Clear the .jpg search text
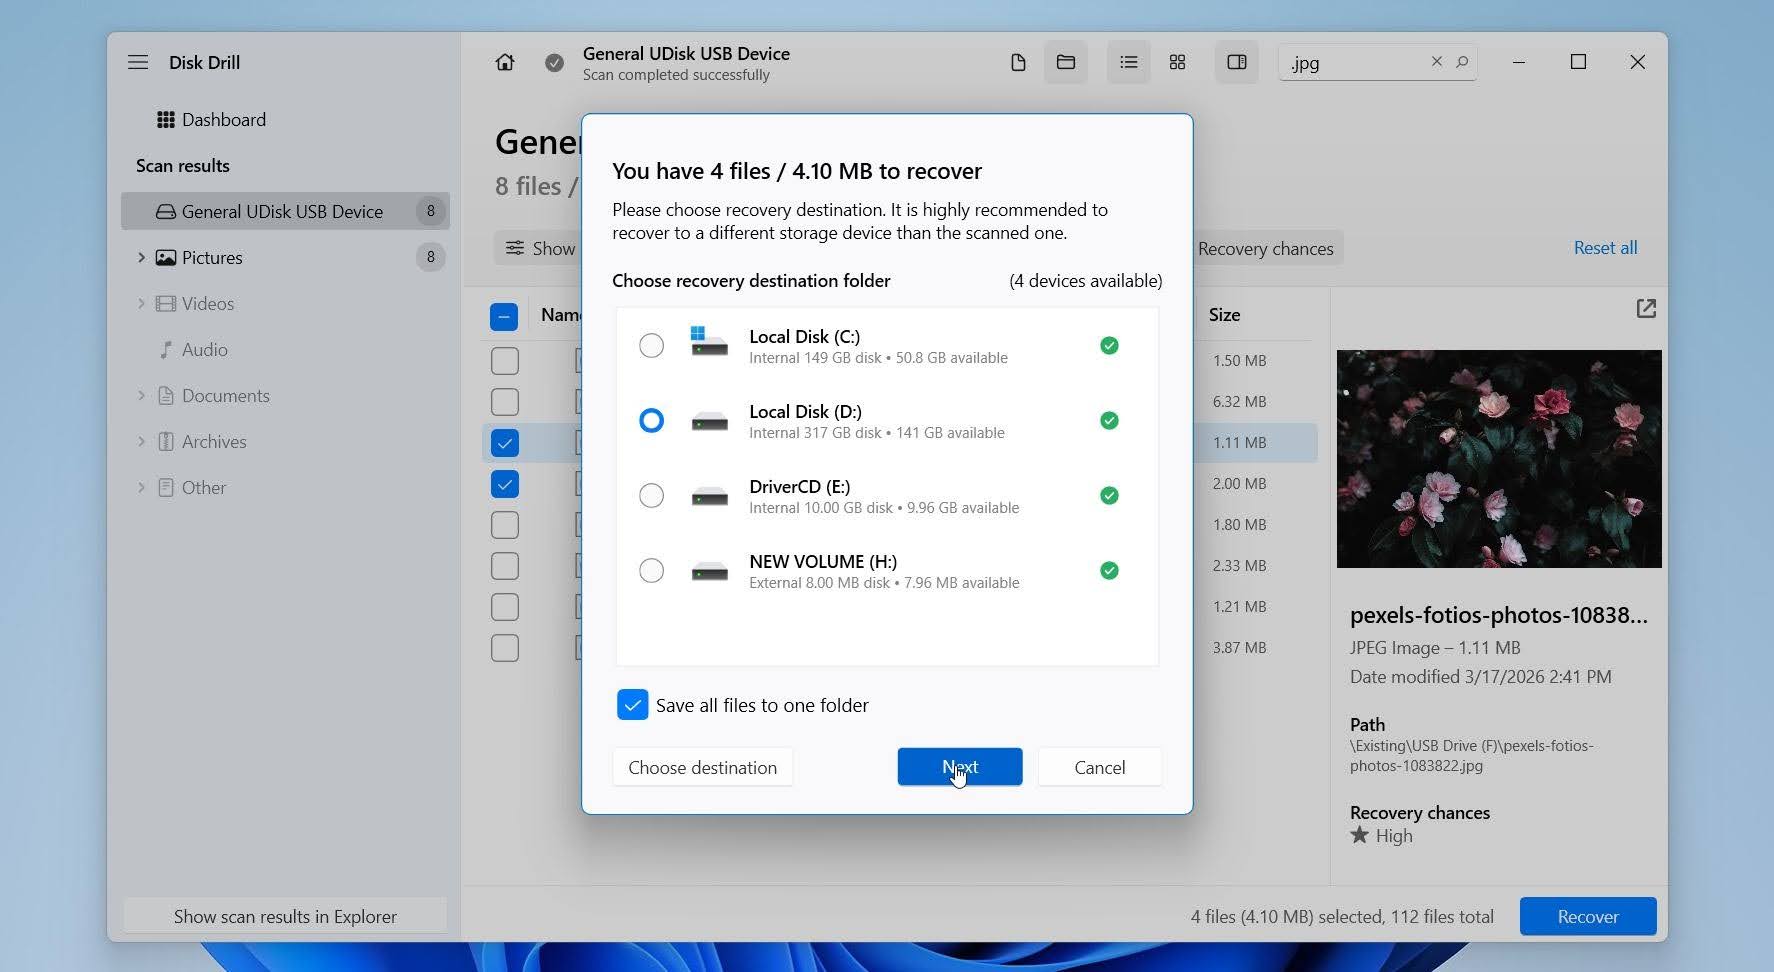The height and width of the screenshot is (972, 1774). 1437,61
